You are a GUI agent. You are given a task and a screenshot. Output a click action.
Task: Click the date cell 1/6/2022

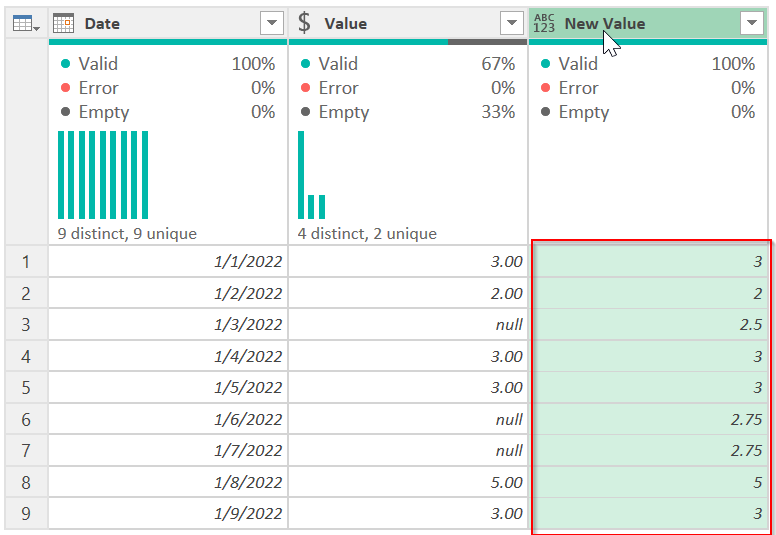pos(168,419)
